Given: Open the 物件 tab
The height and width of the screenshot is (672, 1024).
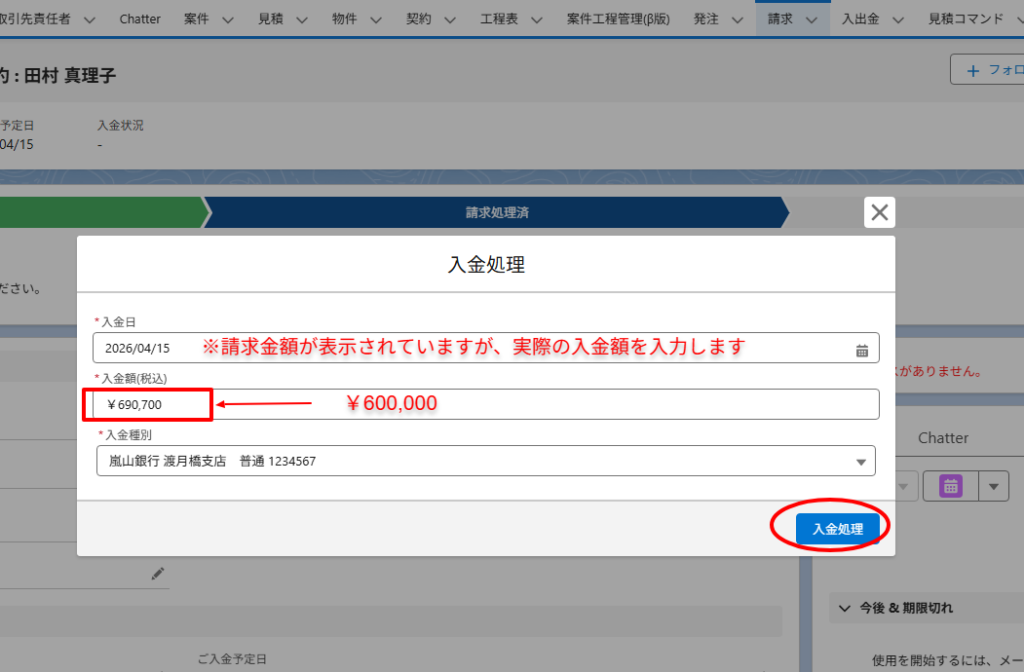Looking at the screenshot, I should click(x=344, y=19).
